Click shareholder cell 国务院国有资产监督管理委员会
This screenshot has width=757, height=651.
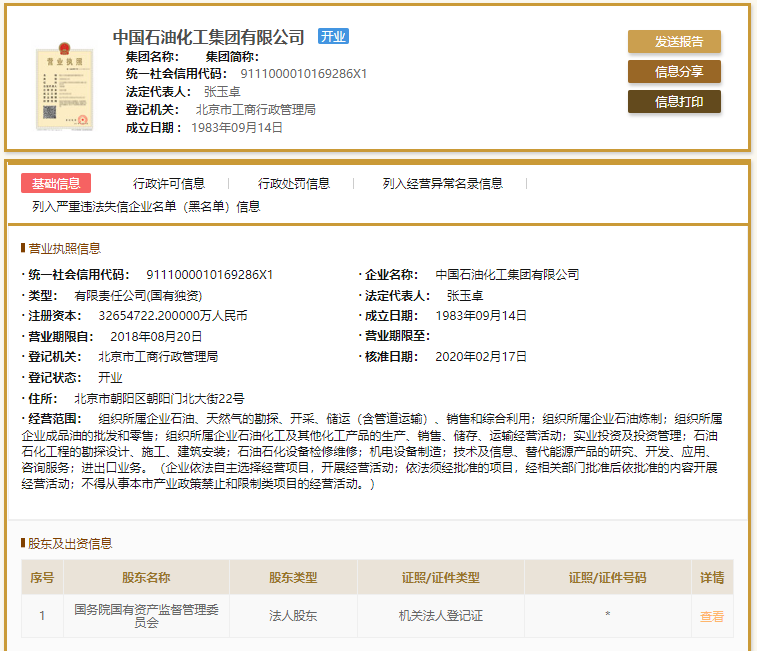(146, 616)
